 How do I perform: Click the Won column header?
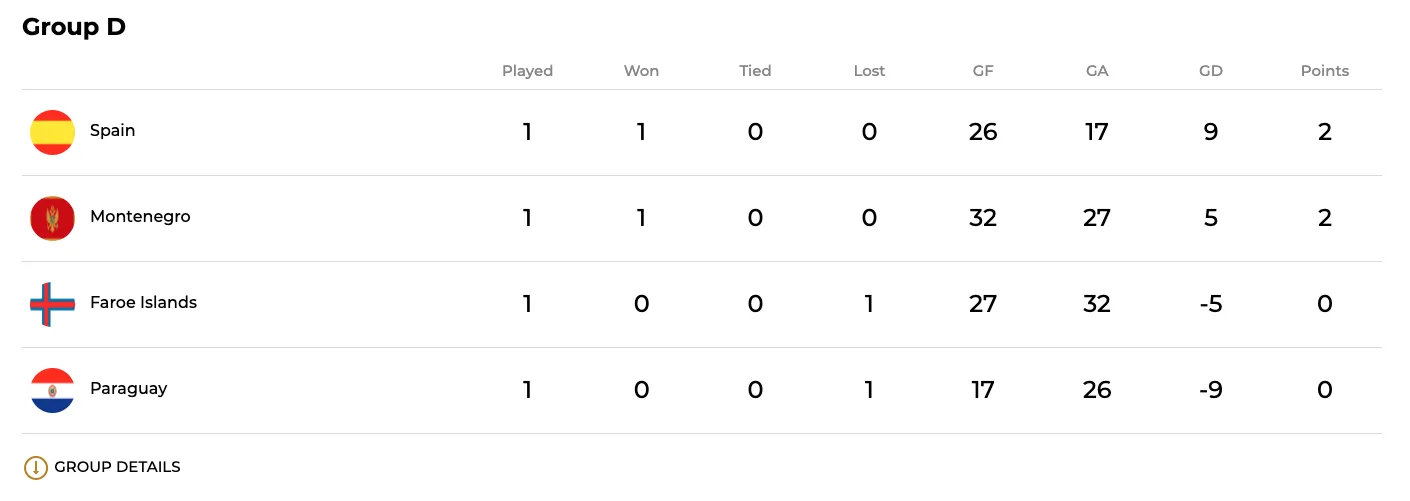pyautogui.click(x=641, y=71)
